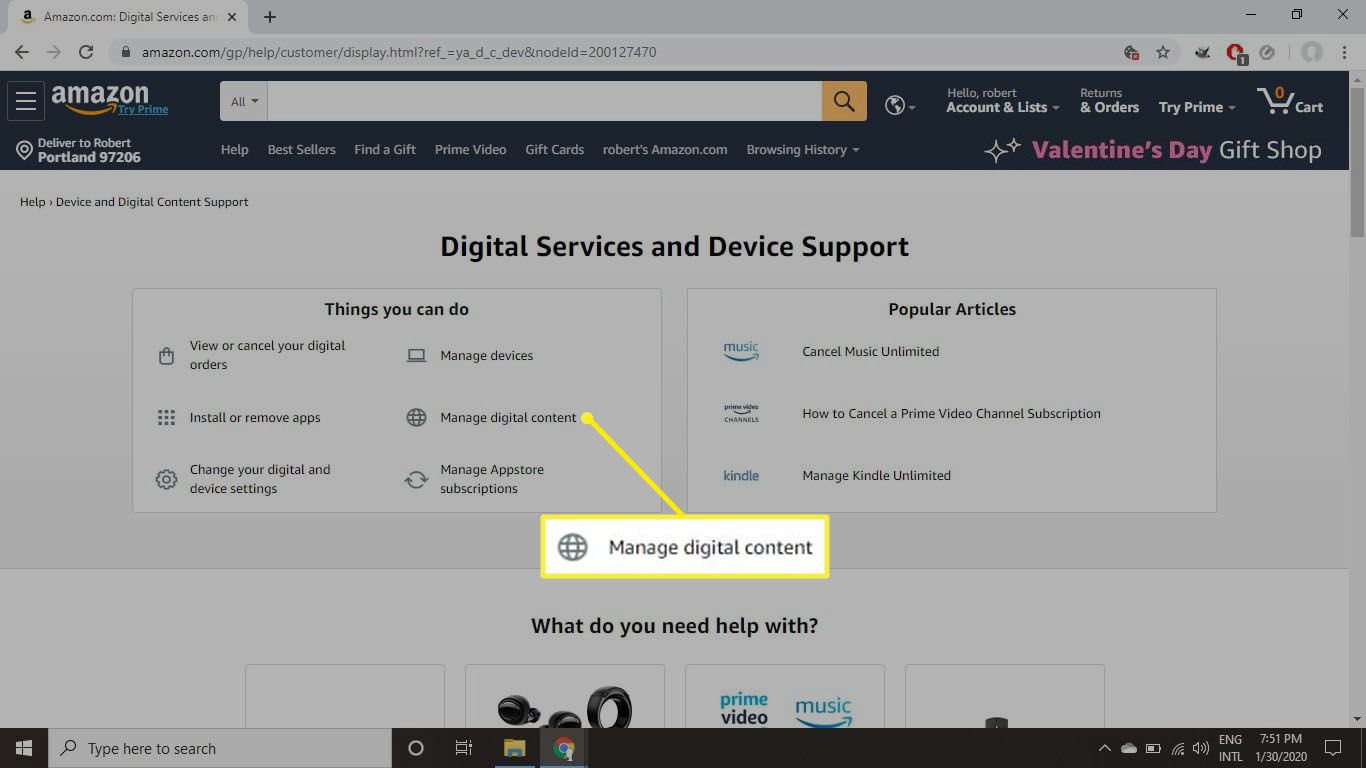Open the Windows notification center icon
The width and height of the screenshot is (1366, 768).
1332,748
